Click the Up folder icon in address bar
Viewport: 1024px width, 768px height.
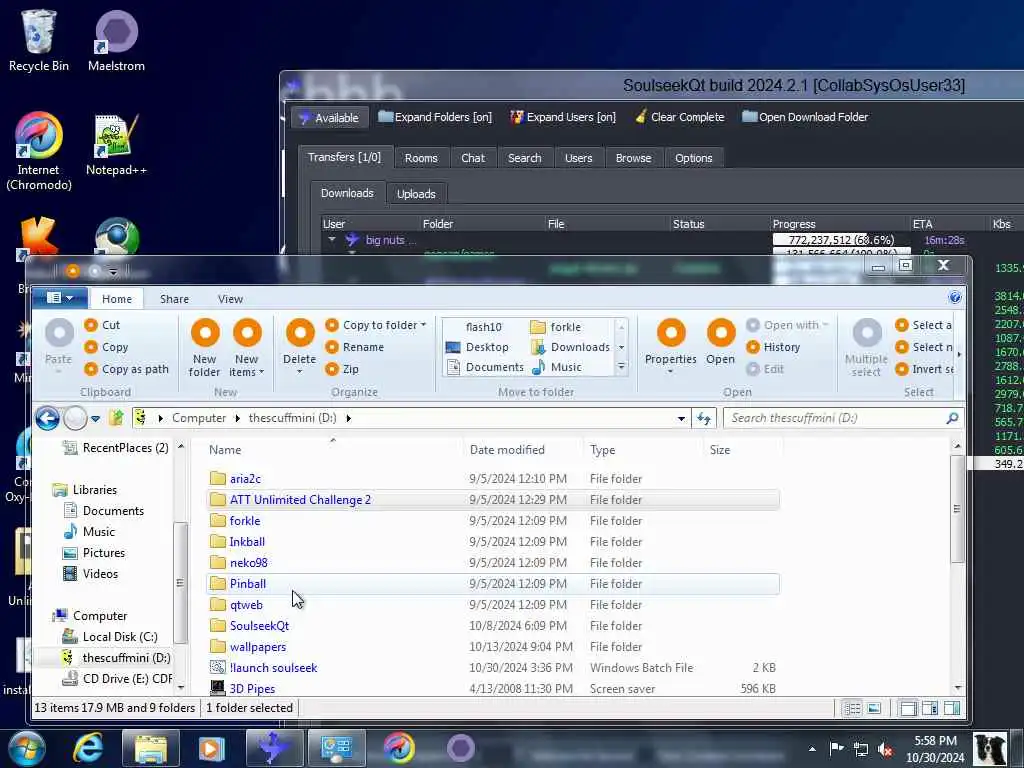pyautogui.click(x=116, y=418)
